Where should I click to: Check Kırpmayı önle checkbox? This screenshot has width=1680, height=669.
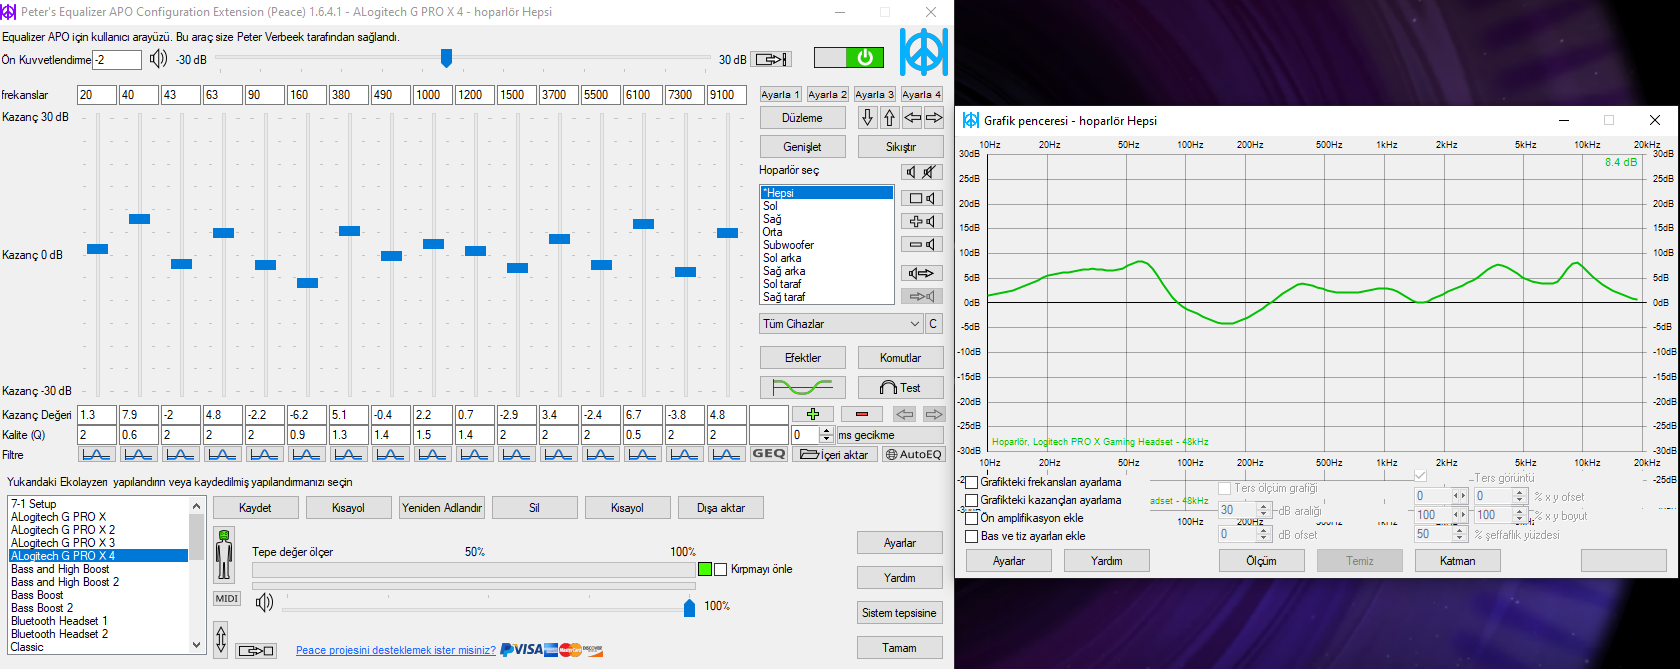[x=720, y=569]
